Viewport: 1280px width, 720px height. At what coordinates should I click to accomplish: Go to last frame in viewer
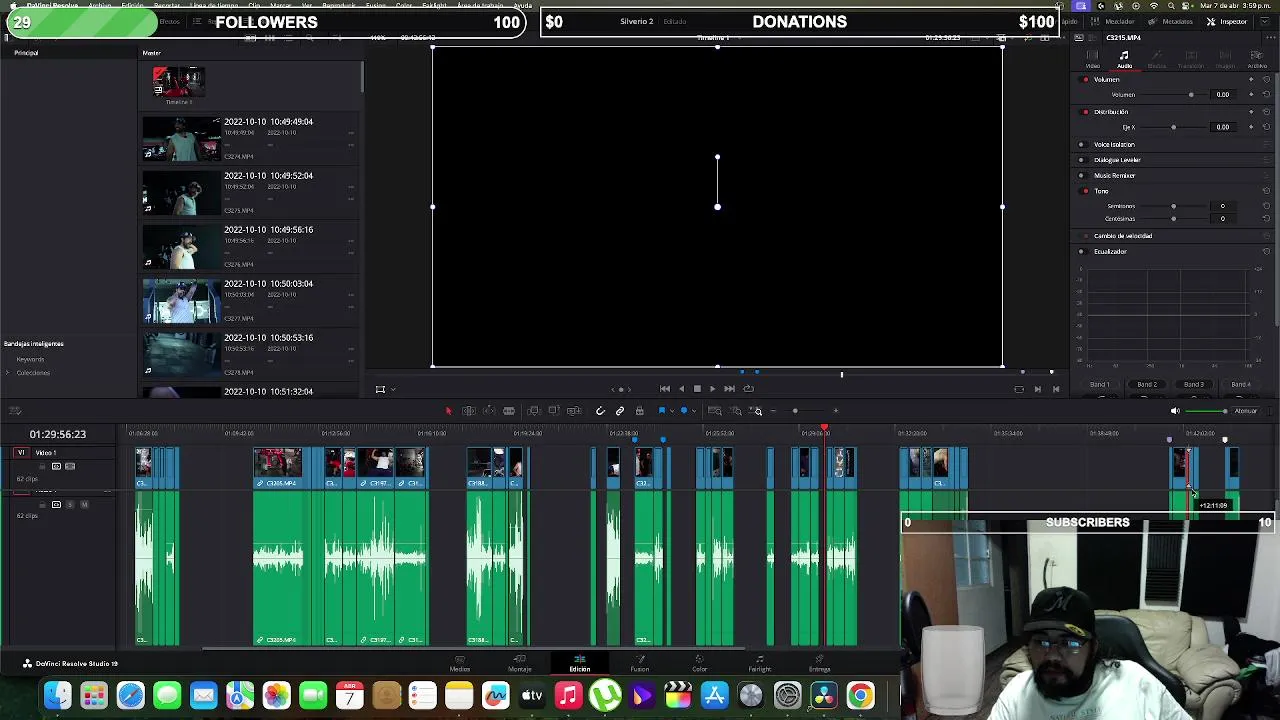pos(729,389)
